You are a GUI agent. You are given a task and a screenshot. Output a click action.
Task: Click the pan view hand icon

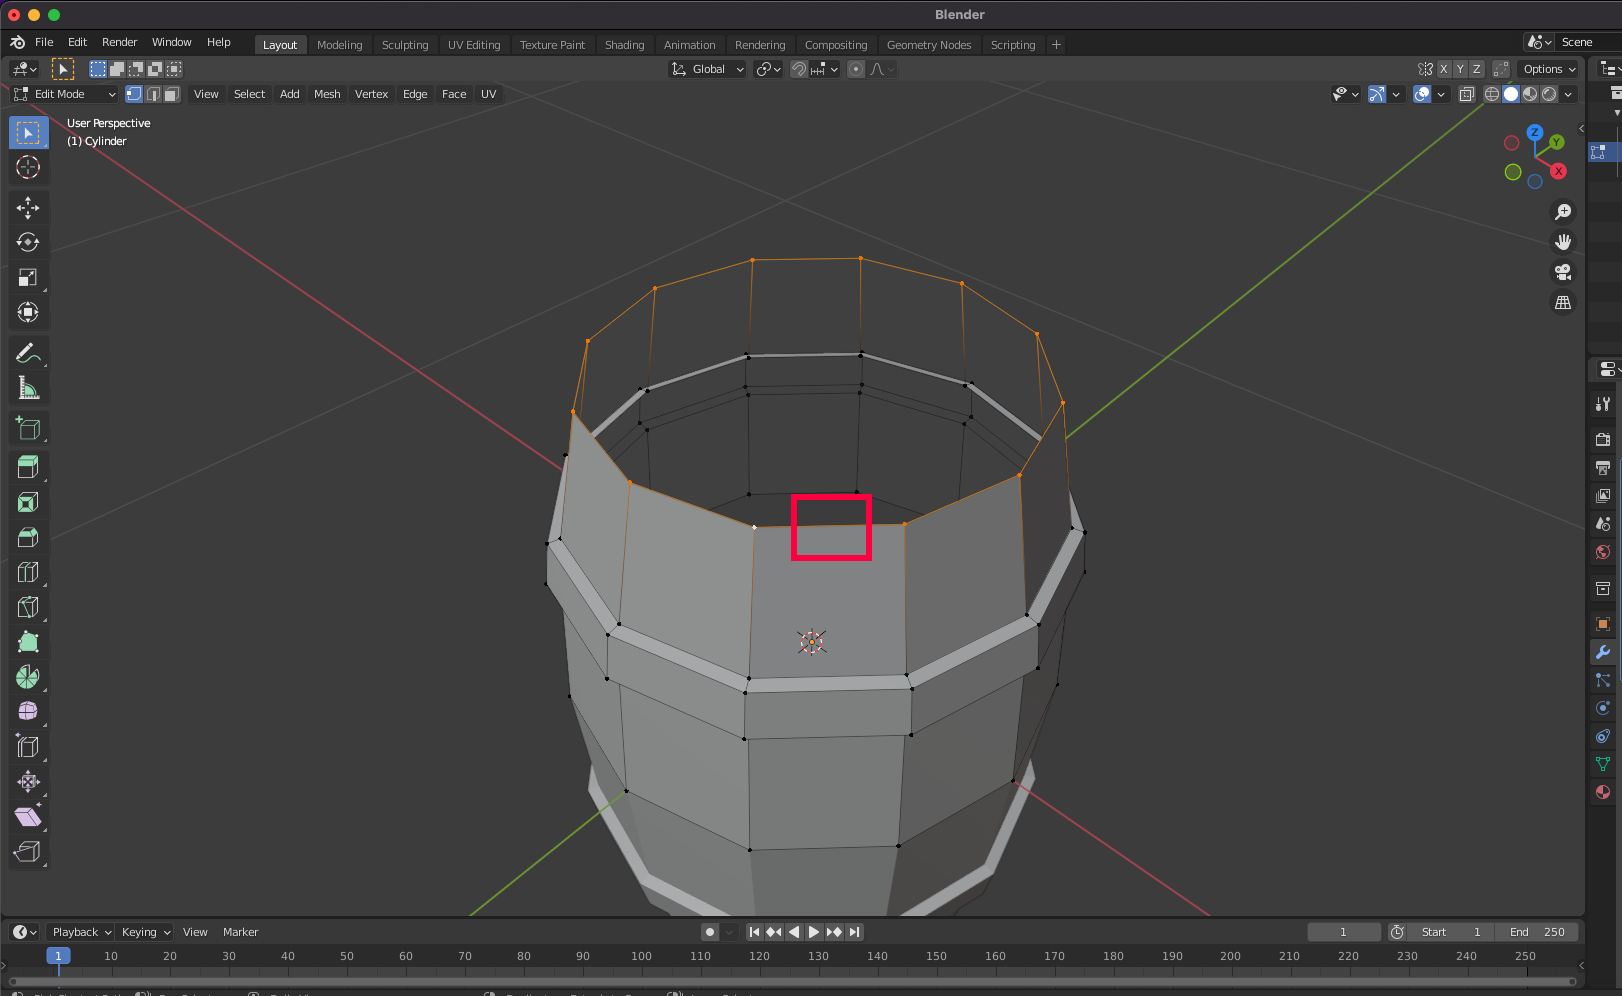pos(1563,242)
